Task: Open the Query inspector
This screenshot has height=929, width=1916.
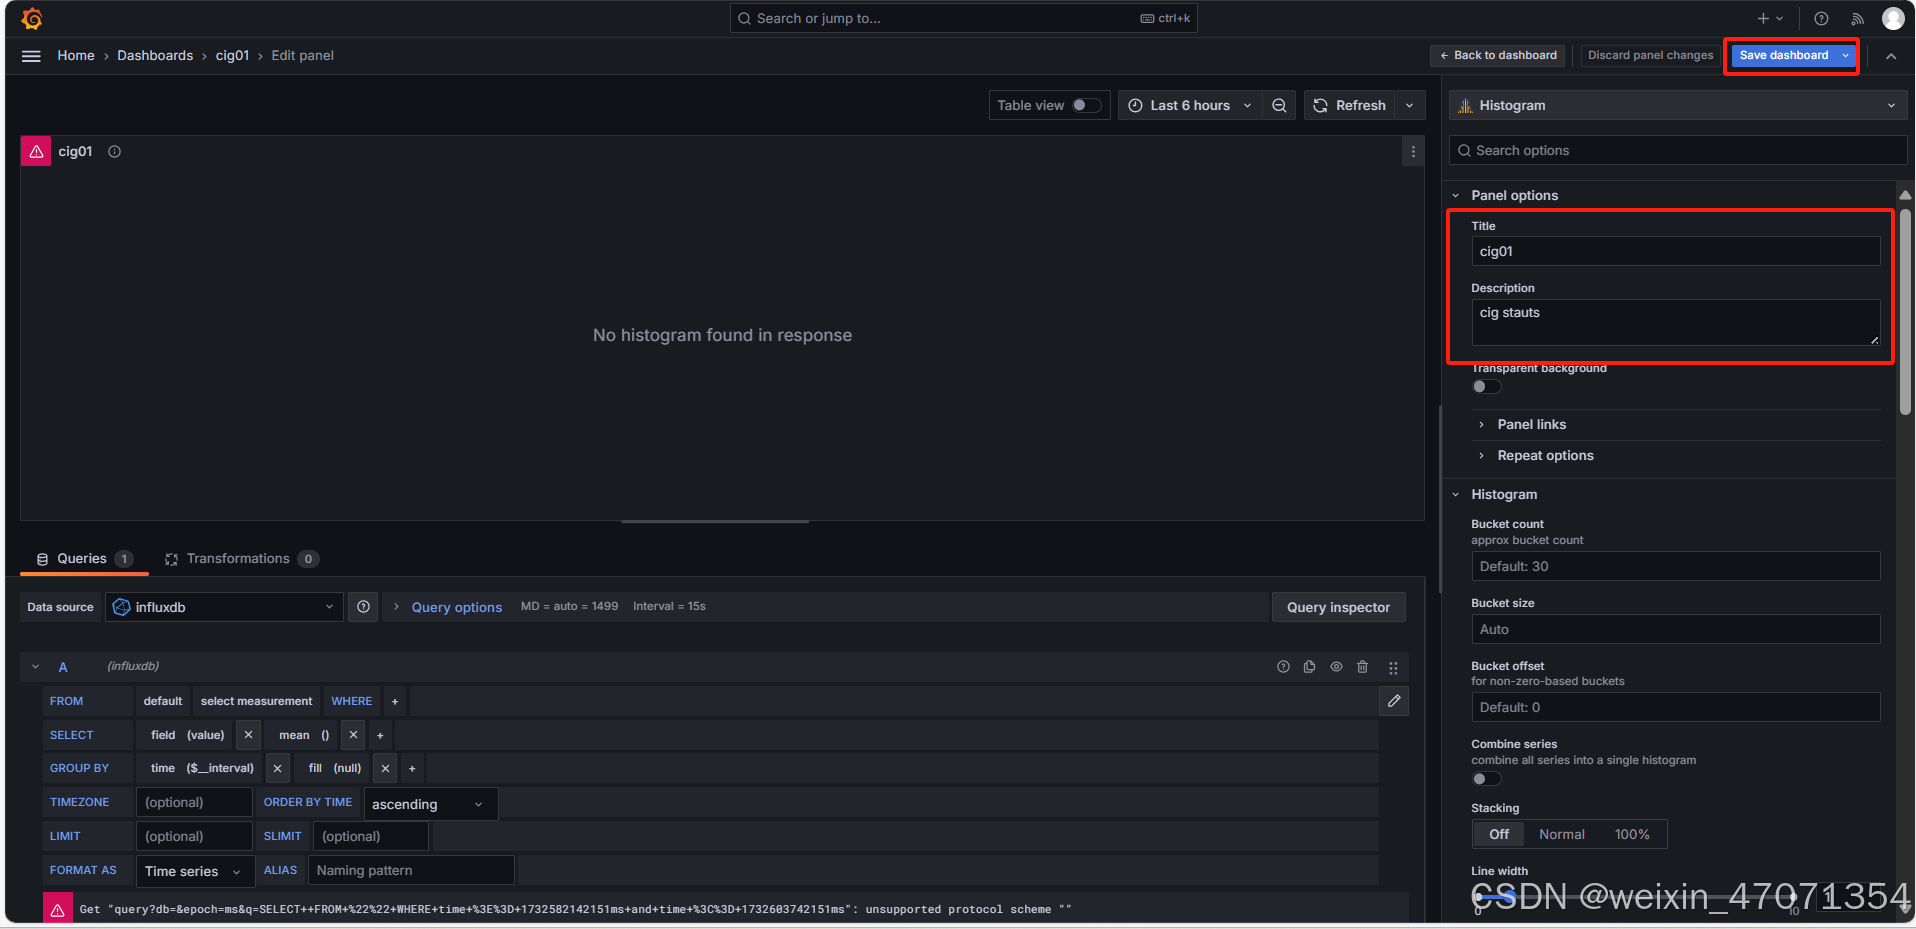Action: tap(1338, 607)
